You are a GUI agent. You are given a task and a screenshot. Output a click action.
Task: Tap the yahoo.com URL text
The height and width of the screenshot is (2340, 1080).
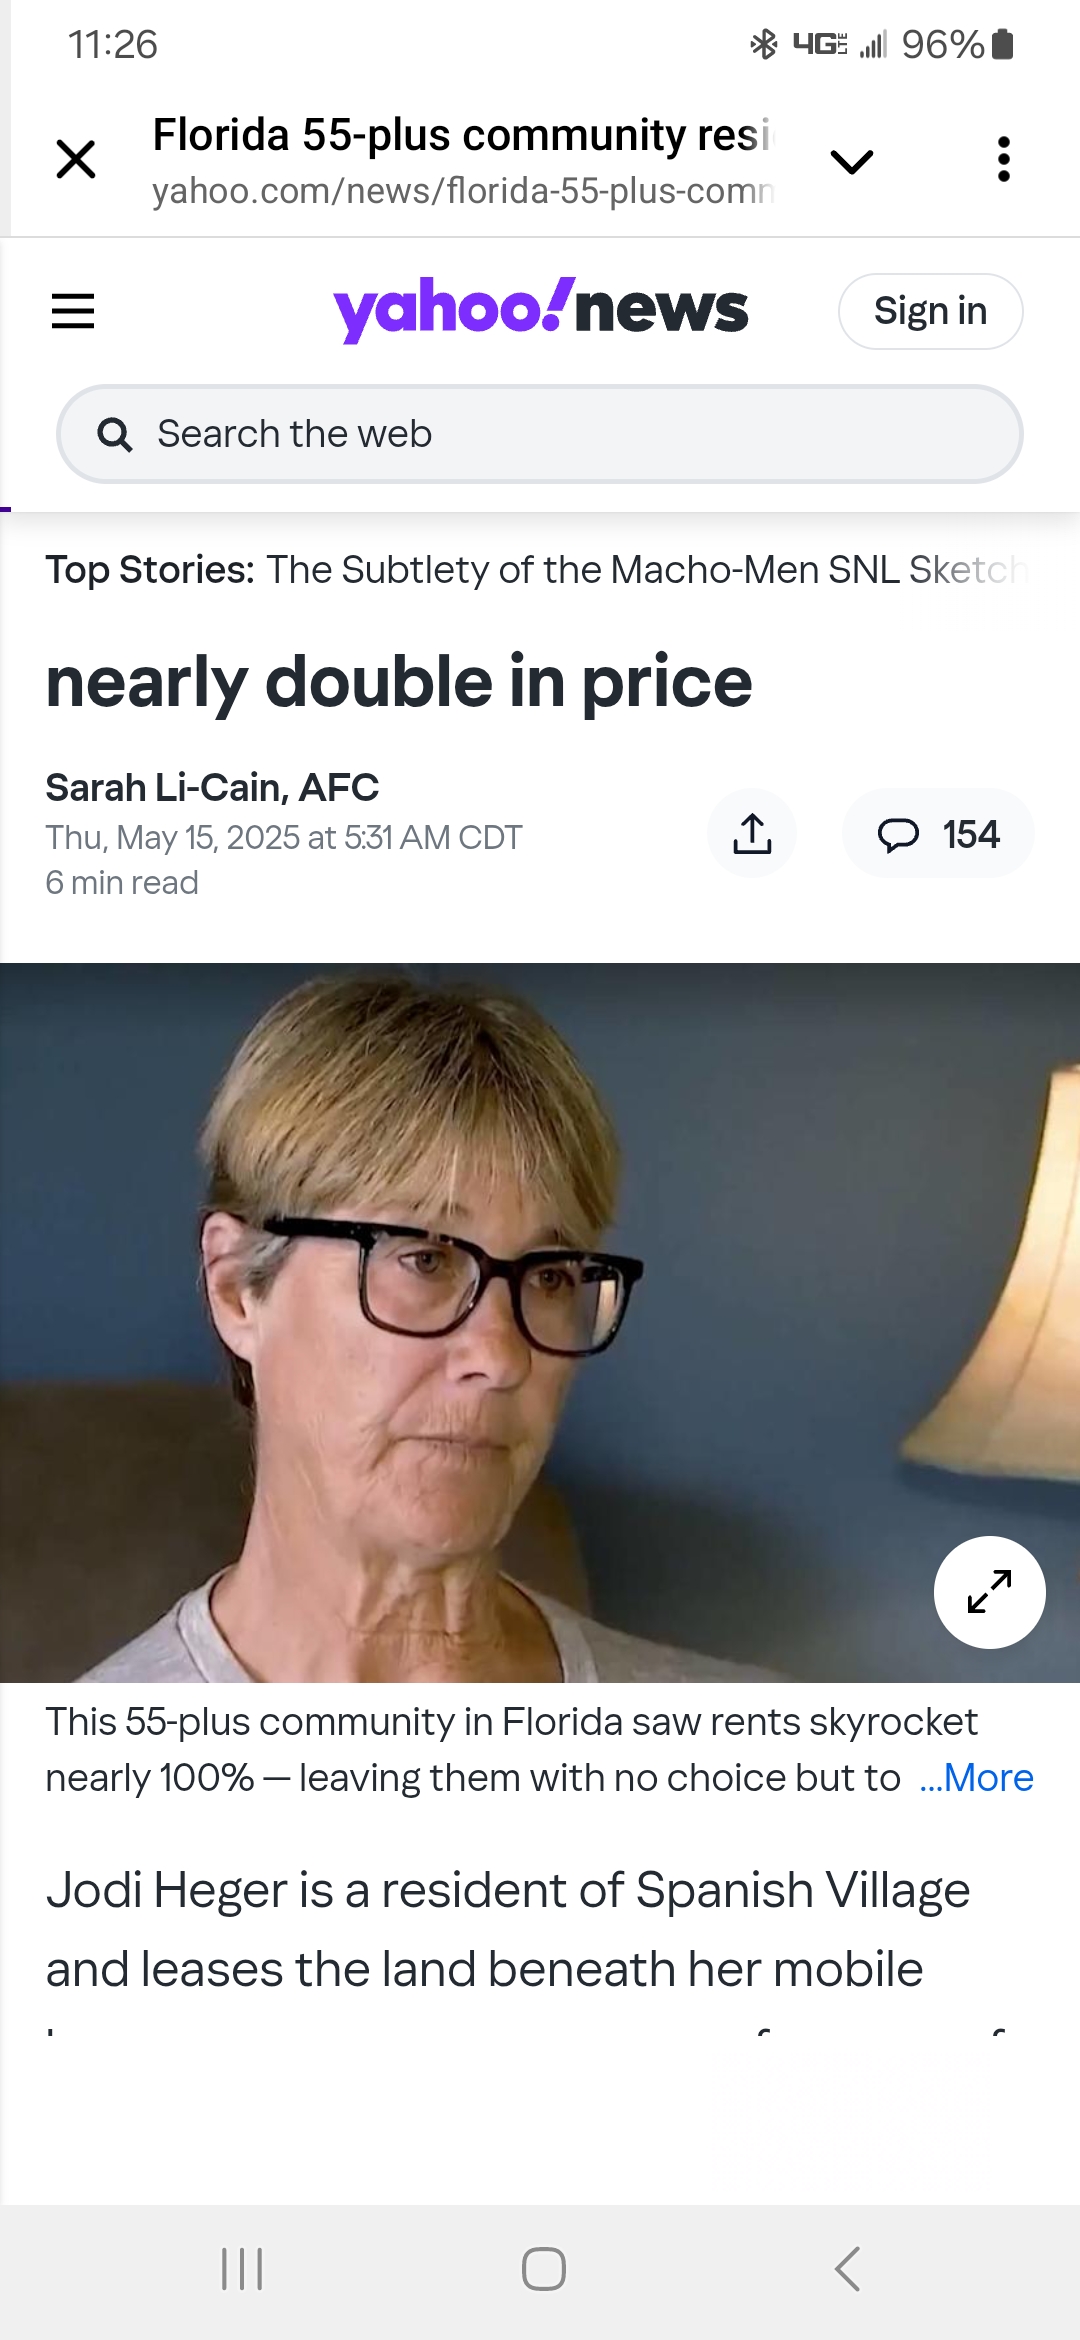point(463,190)
